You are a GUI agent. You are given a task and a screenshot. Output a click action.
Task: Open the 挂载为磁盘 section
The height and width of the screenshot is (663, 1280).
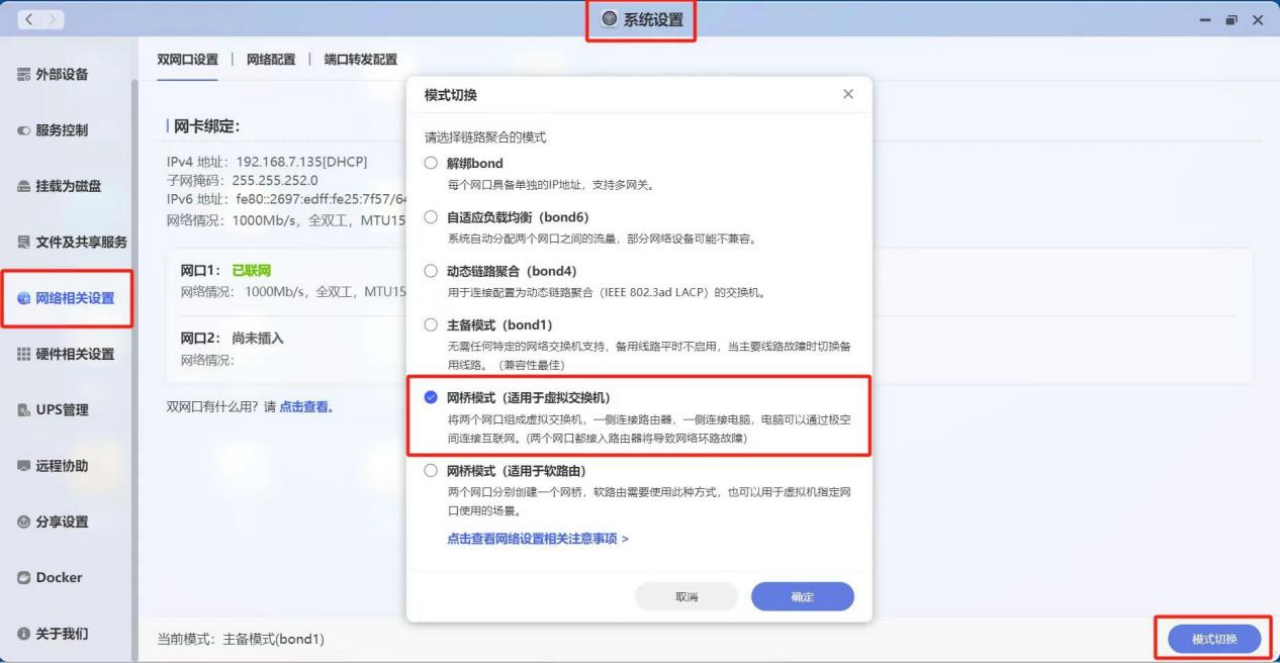[x=62, y=185]
